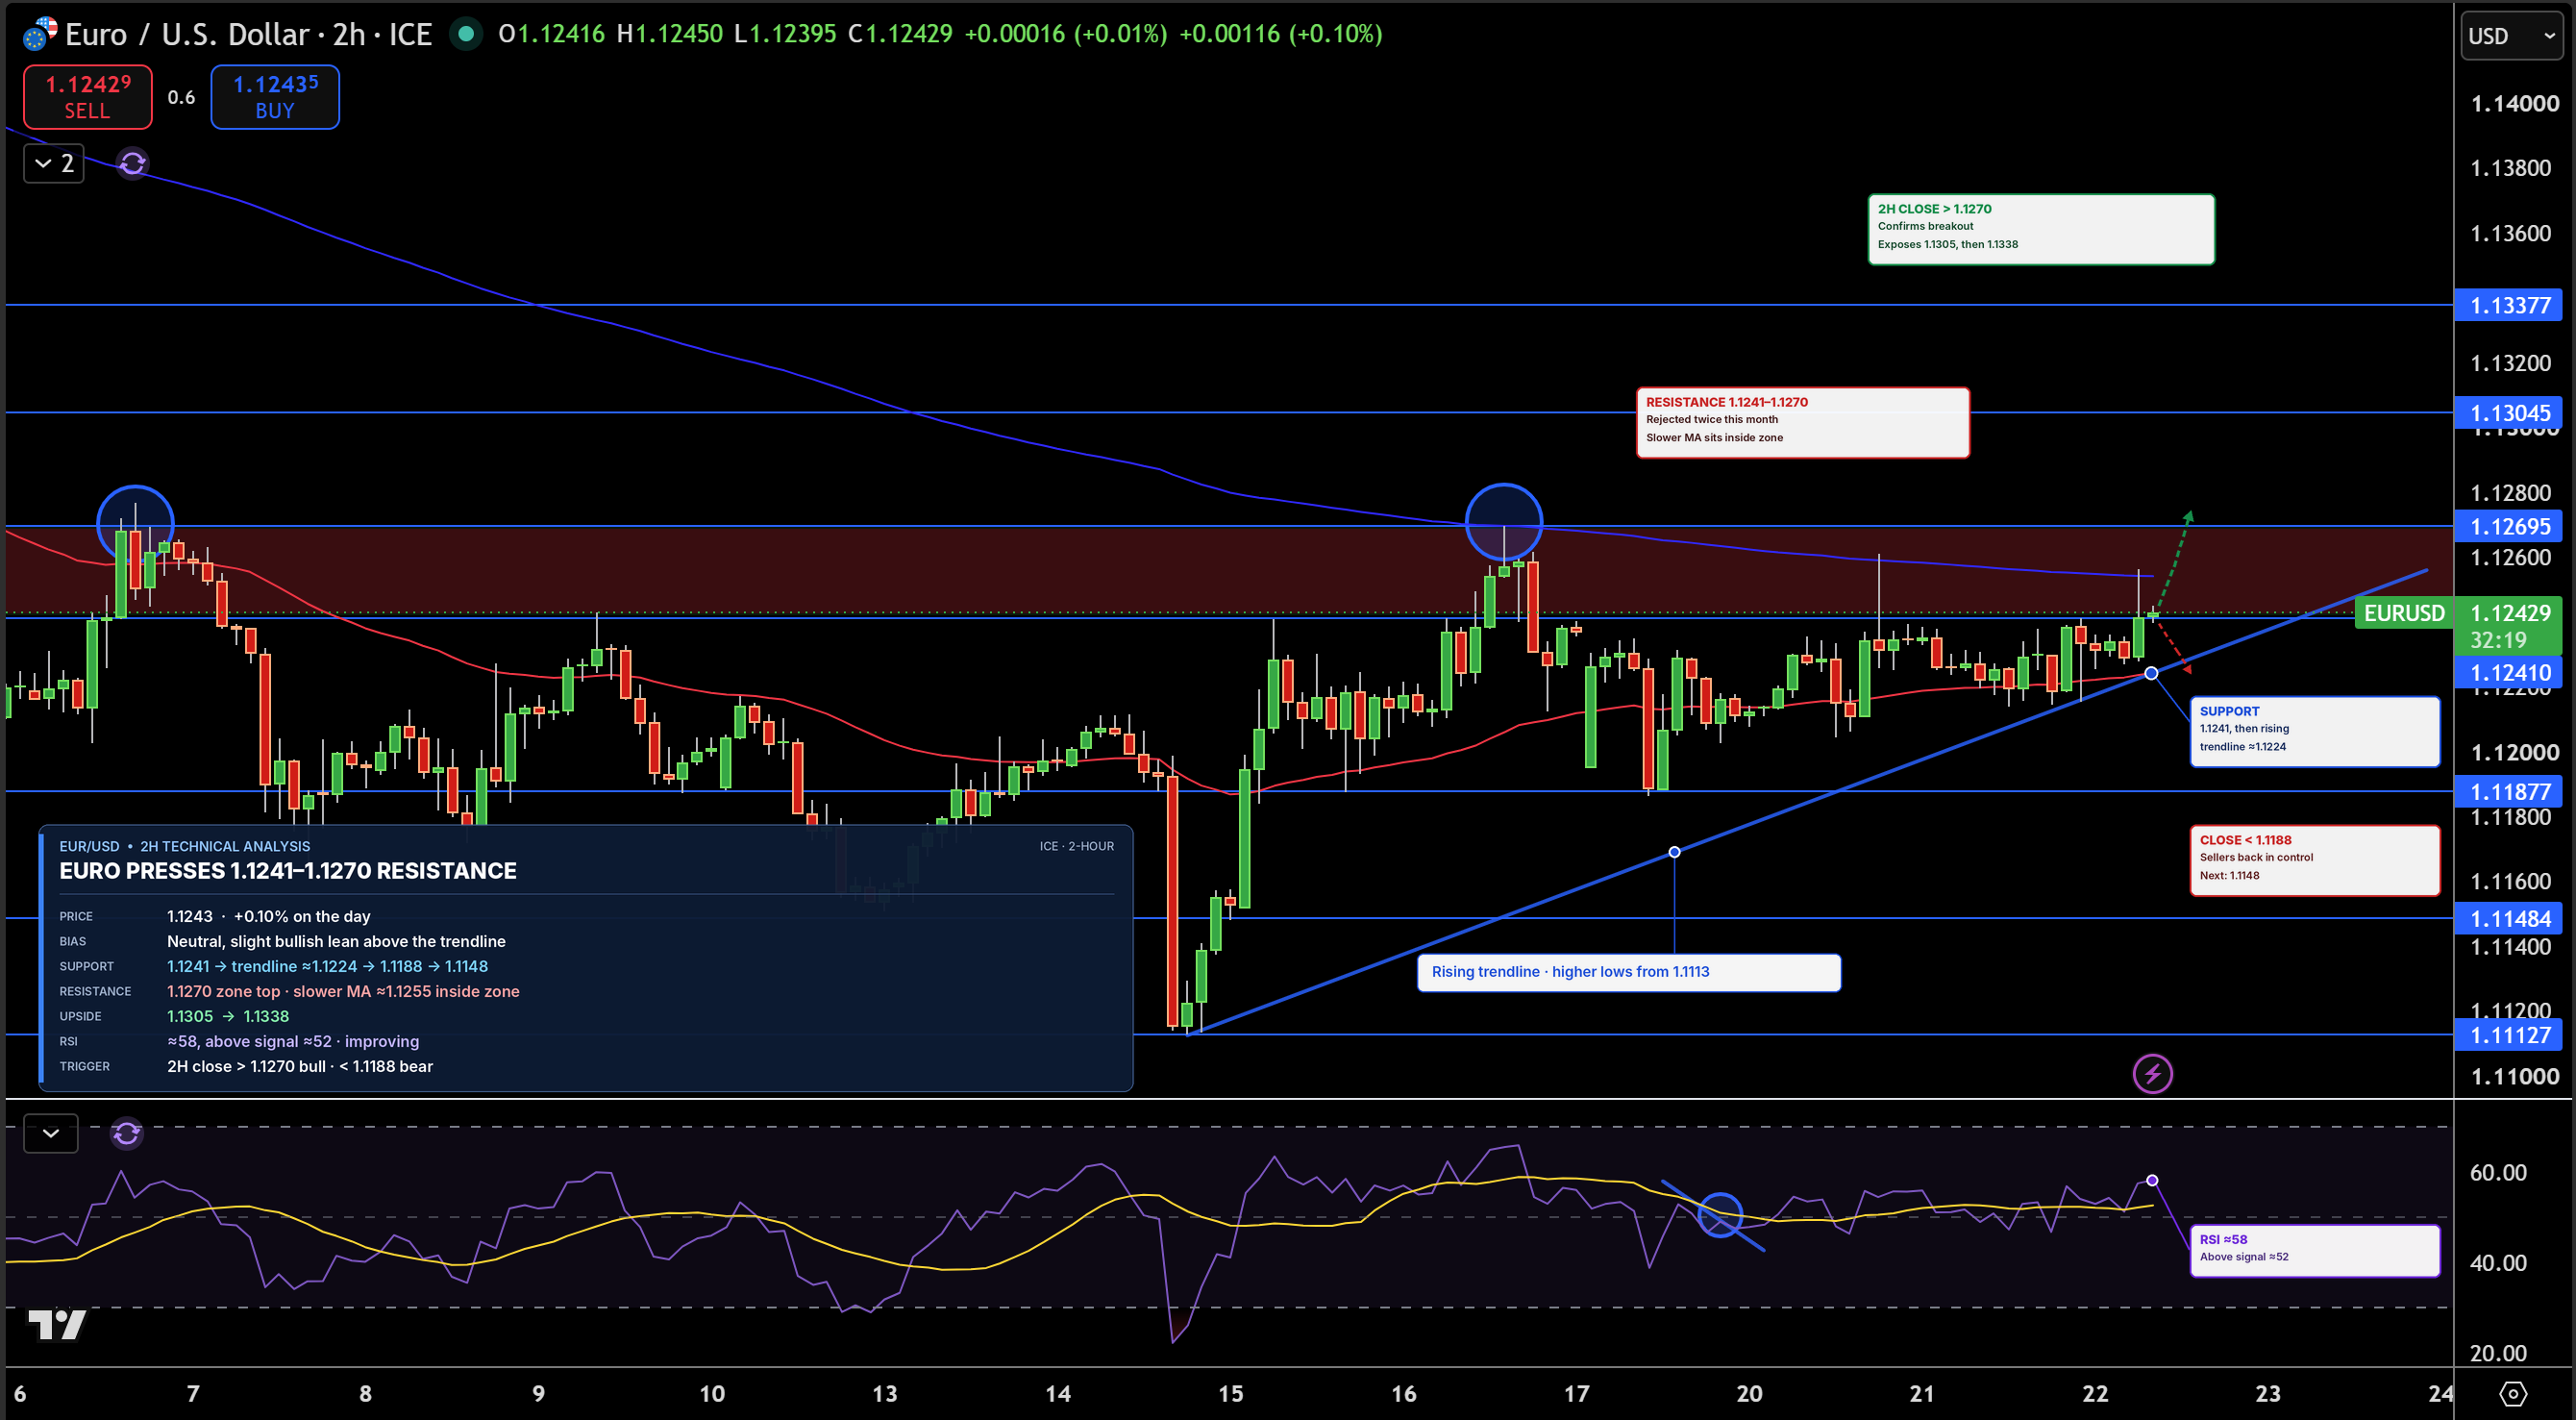The image size is (2576, 1420).
Task: Click the '1.1305 → 1.1338' upside text
Action: tap(228, 1016)
